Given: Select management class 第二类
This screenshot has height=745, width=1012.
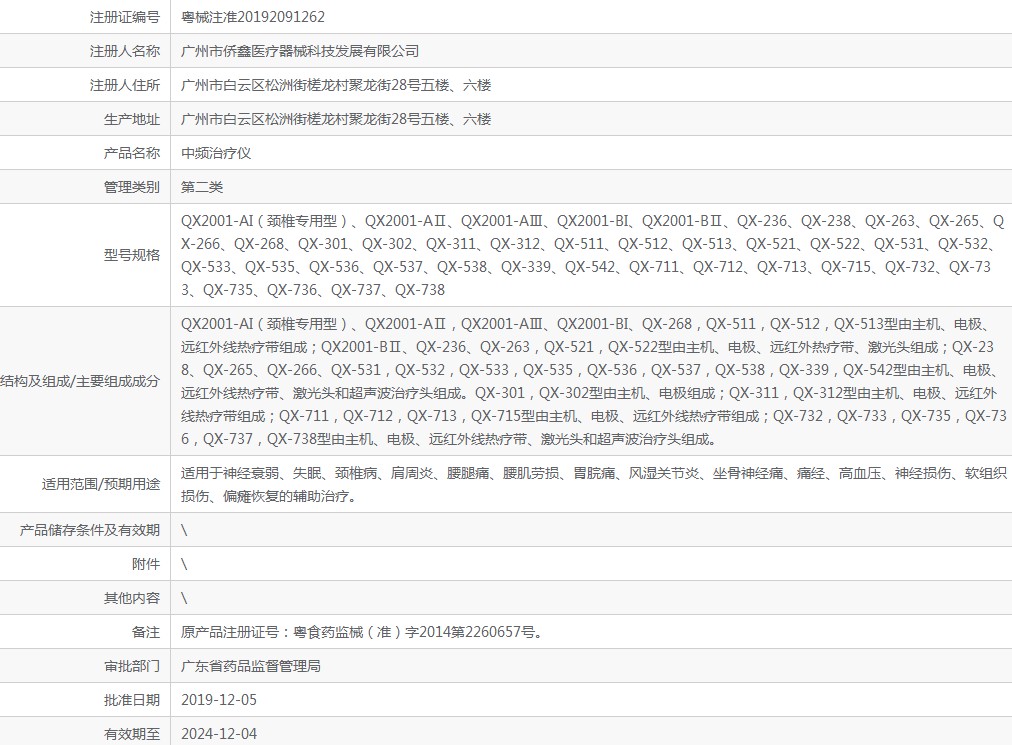Looking at the screenshot, I should (x=202, y=187).
